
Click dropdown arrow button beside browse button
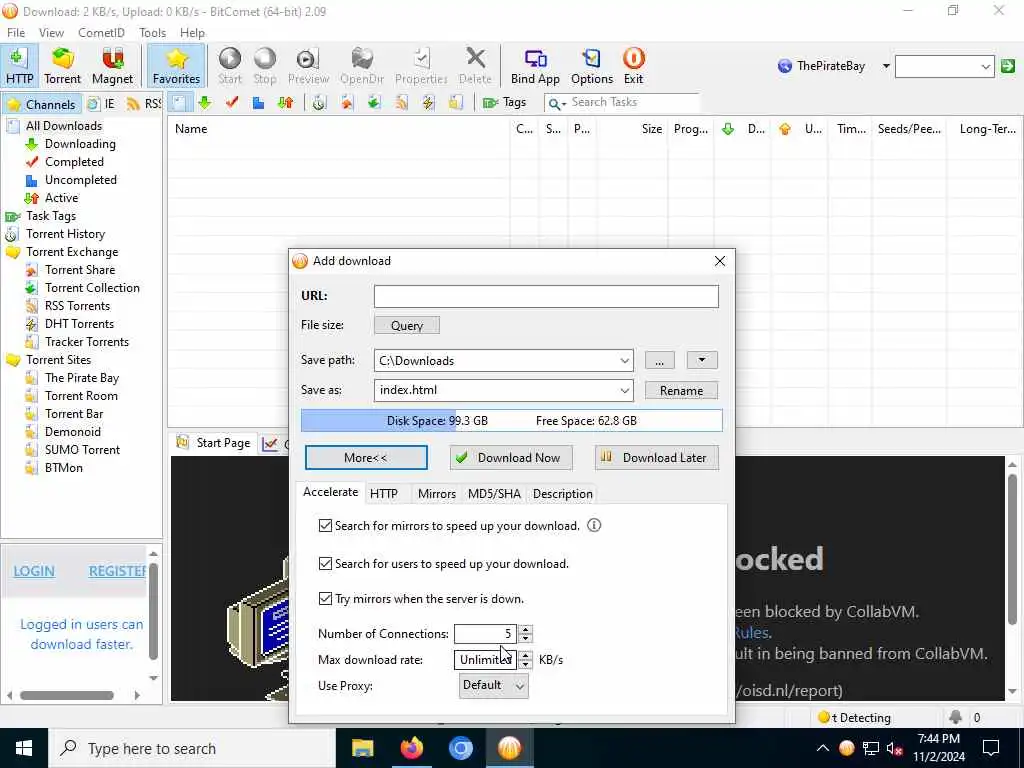[x=702, y=360]
